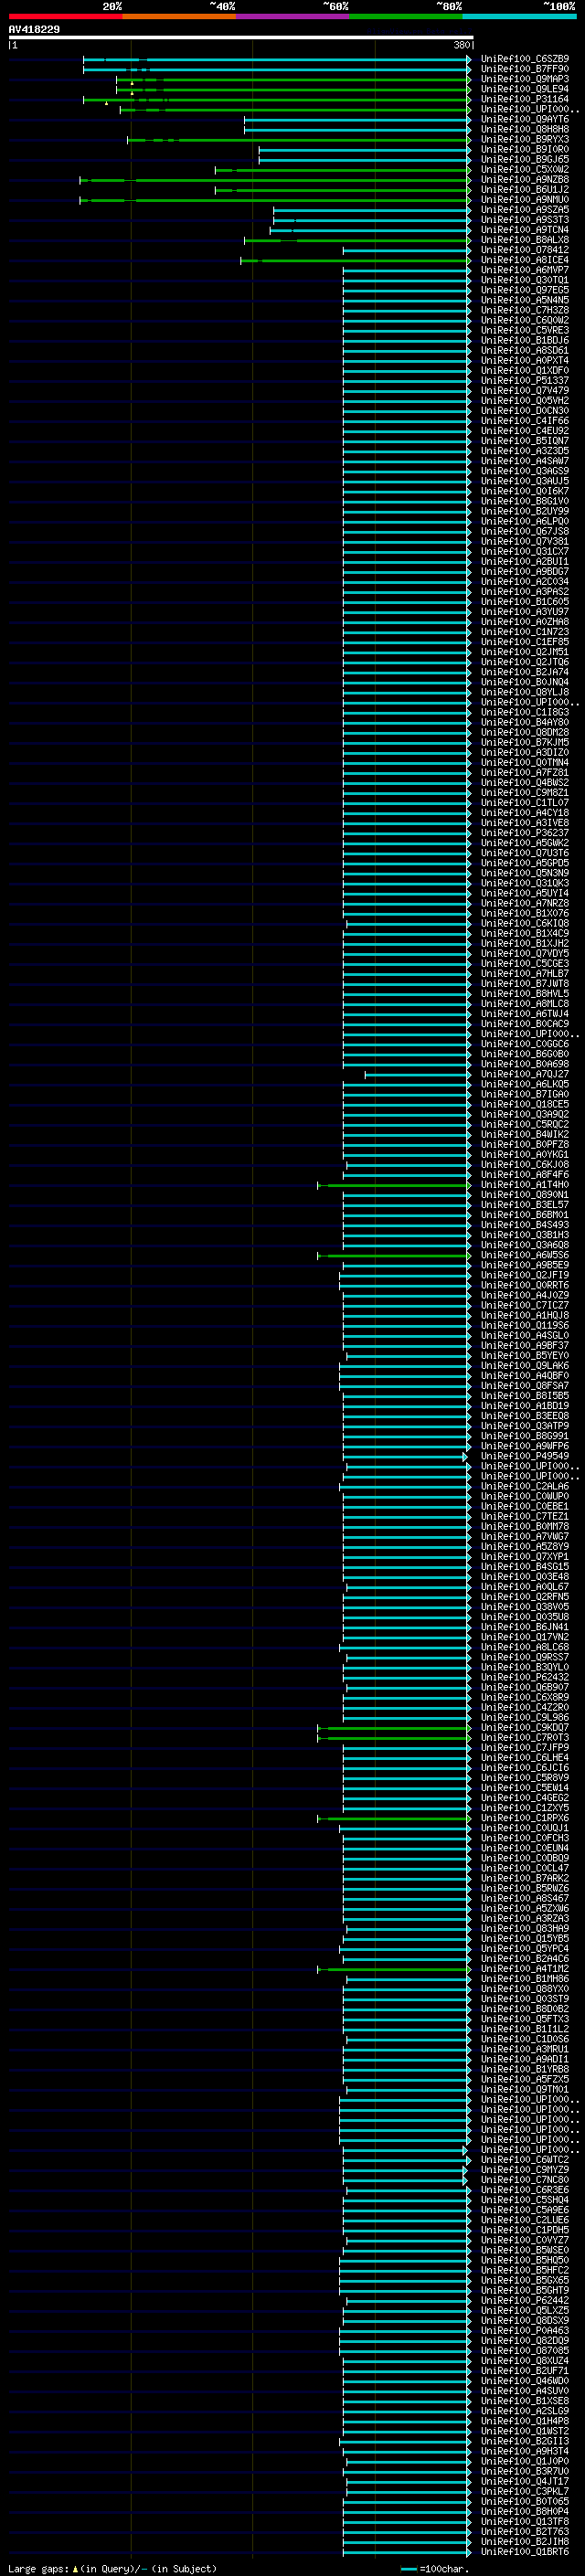Image resolution: width=585 pixels, height=2576 pixels.
Task: Click label UniRef100_A9TCN4
Action: pos(525,230)
